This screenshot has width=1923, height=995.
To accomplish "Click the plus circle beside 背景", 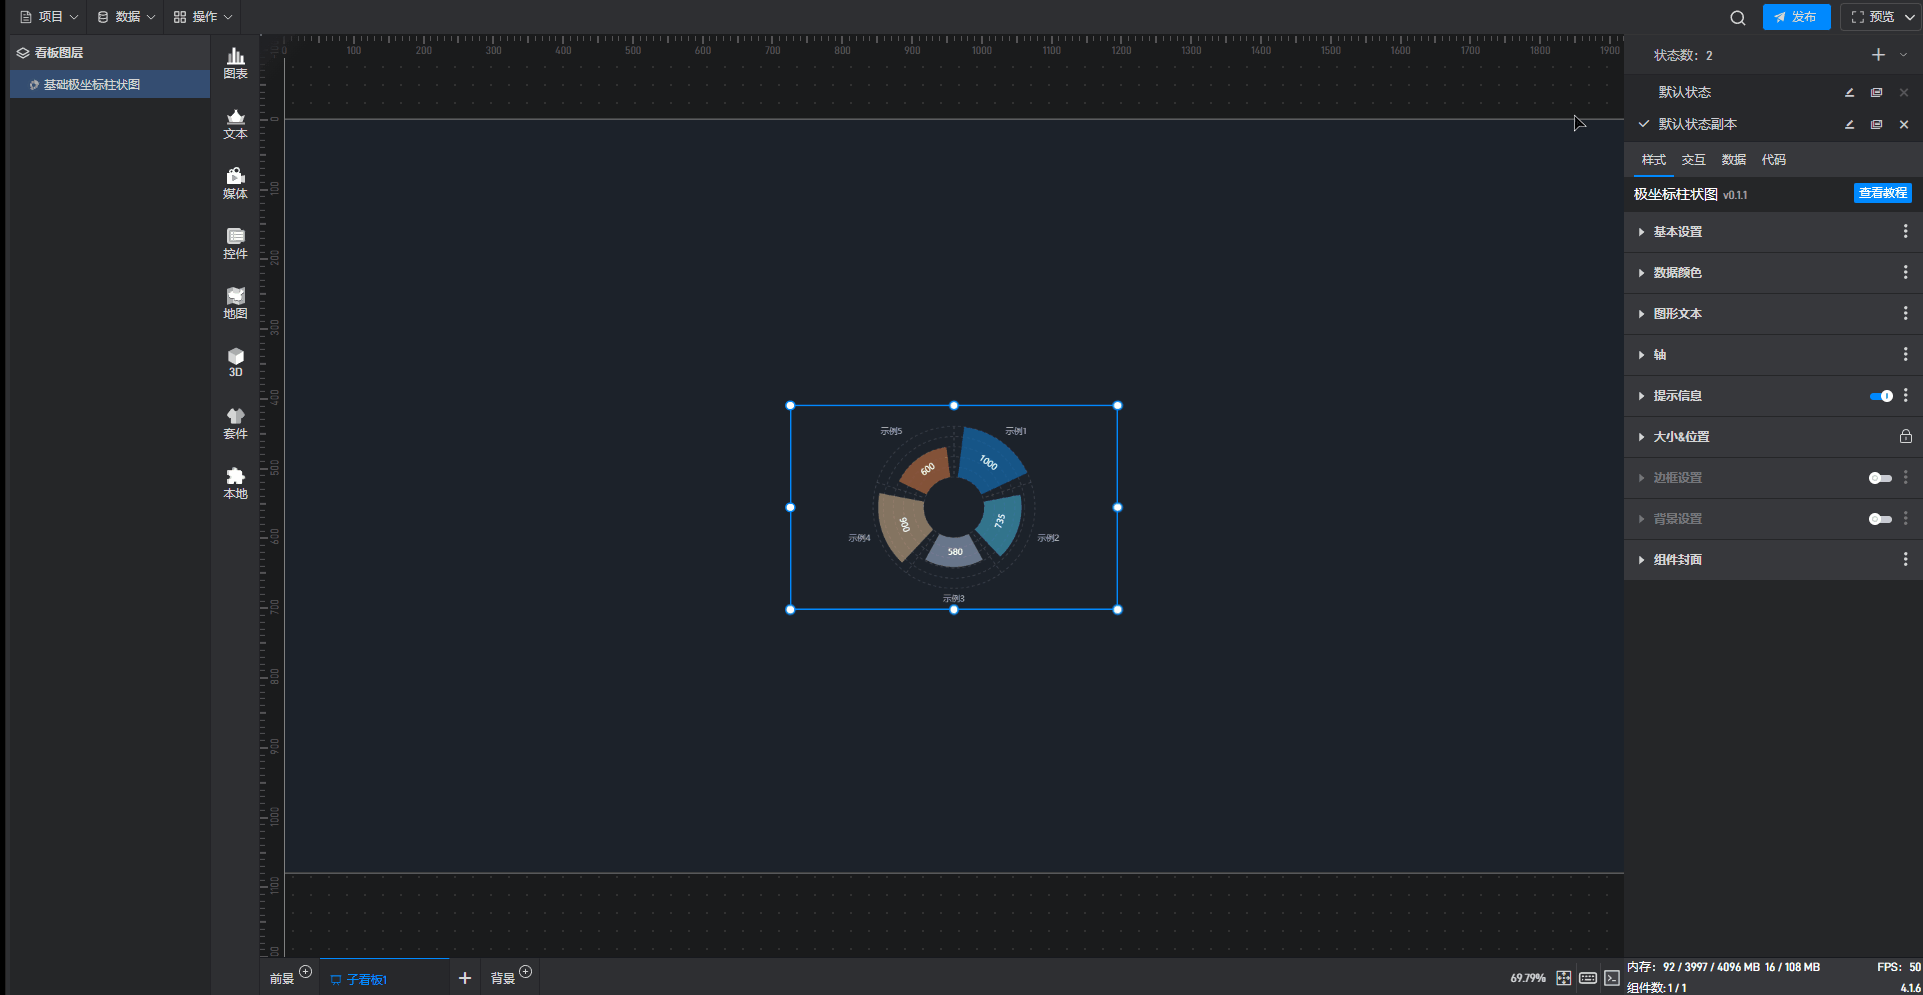I will point(526,971).
